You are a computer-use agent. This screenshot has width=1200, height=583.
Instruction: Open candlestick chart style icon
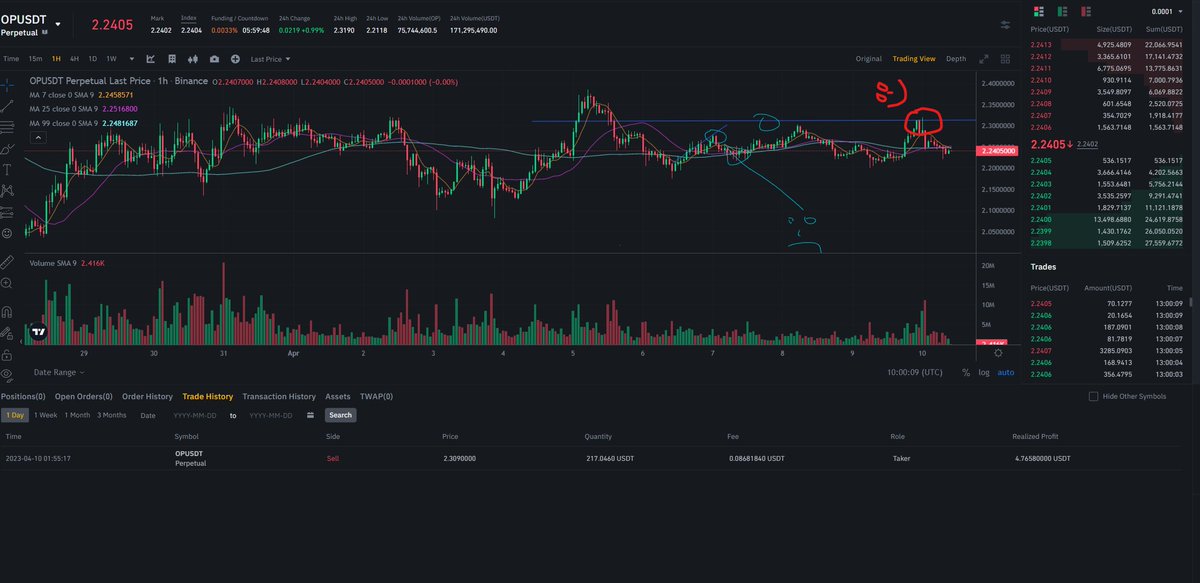tap(192, 59)
